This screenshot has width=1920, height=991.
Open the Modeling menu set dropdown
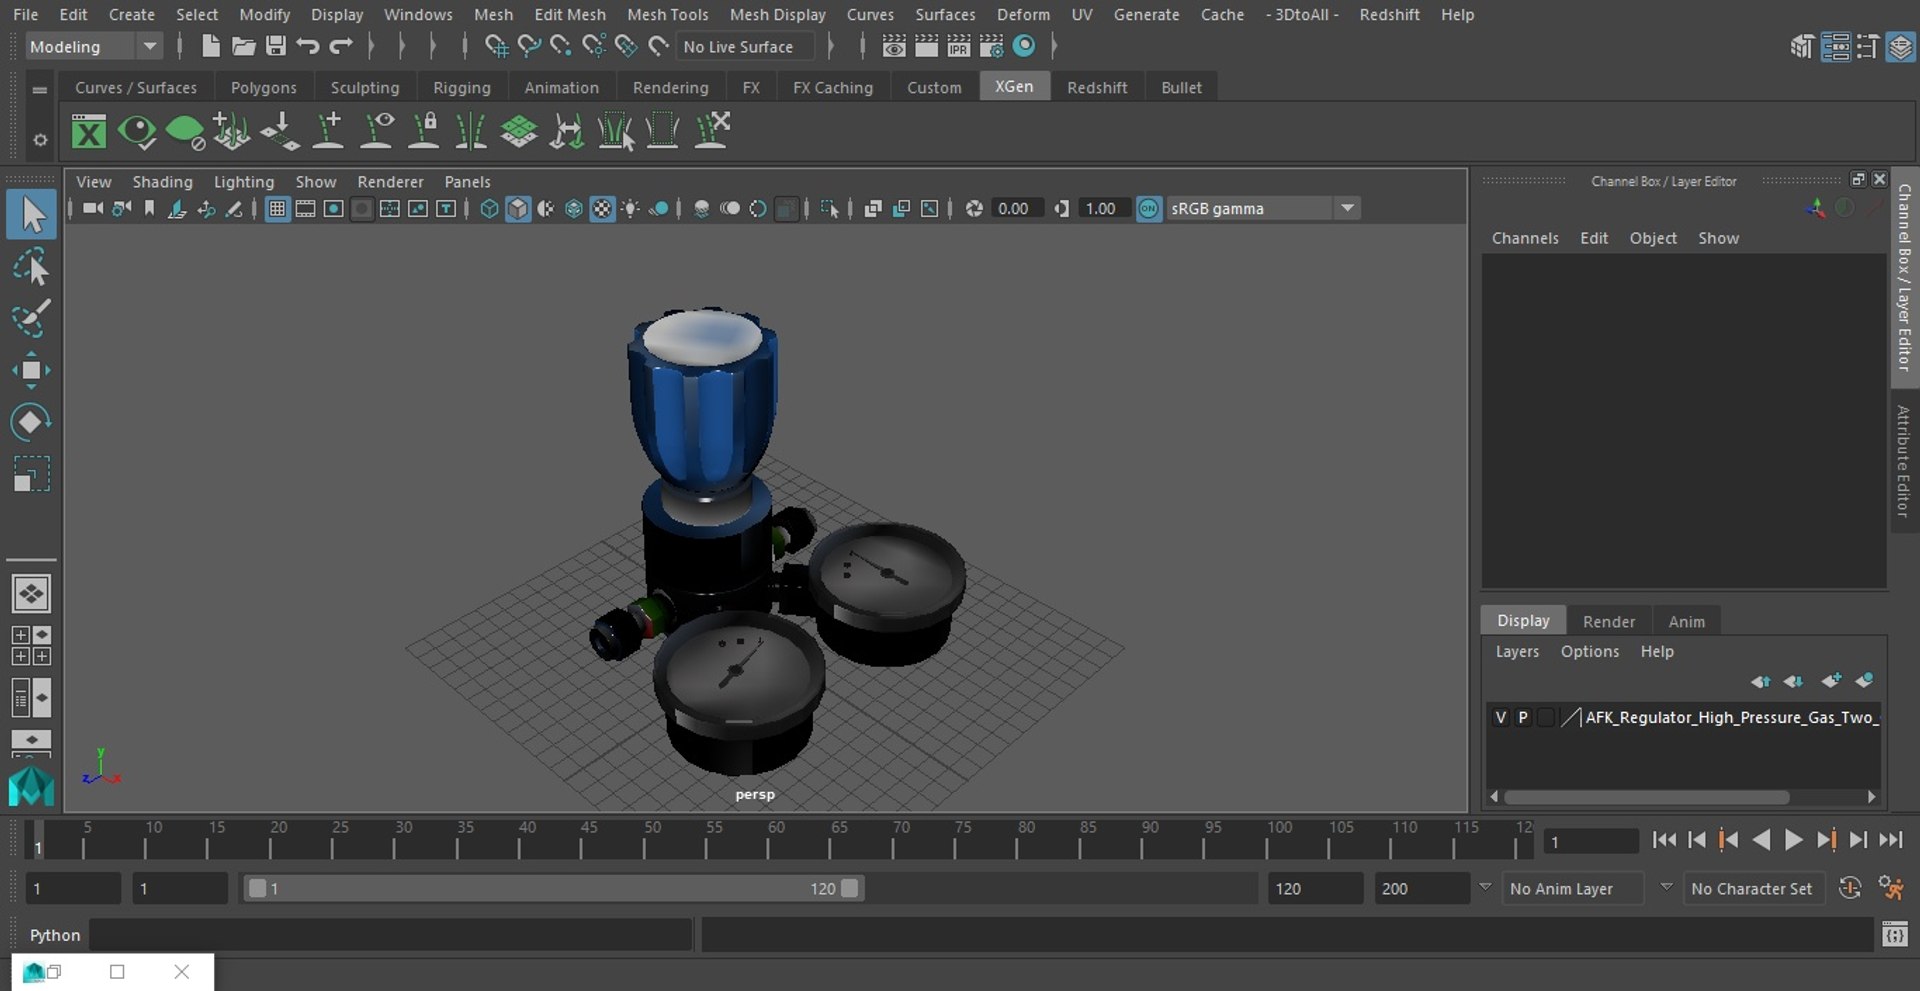(92, 46)
